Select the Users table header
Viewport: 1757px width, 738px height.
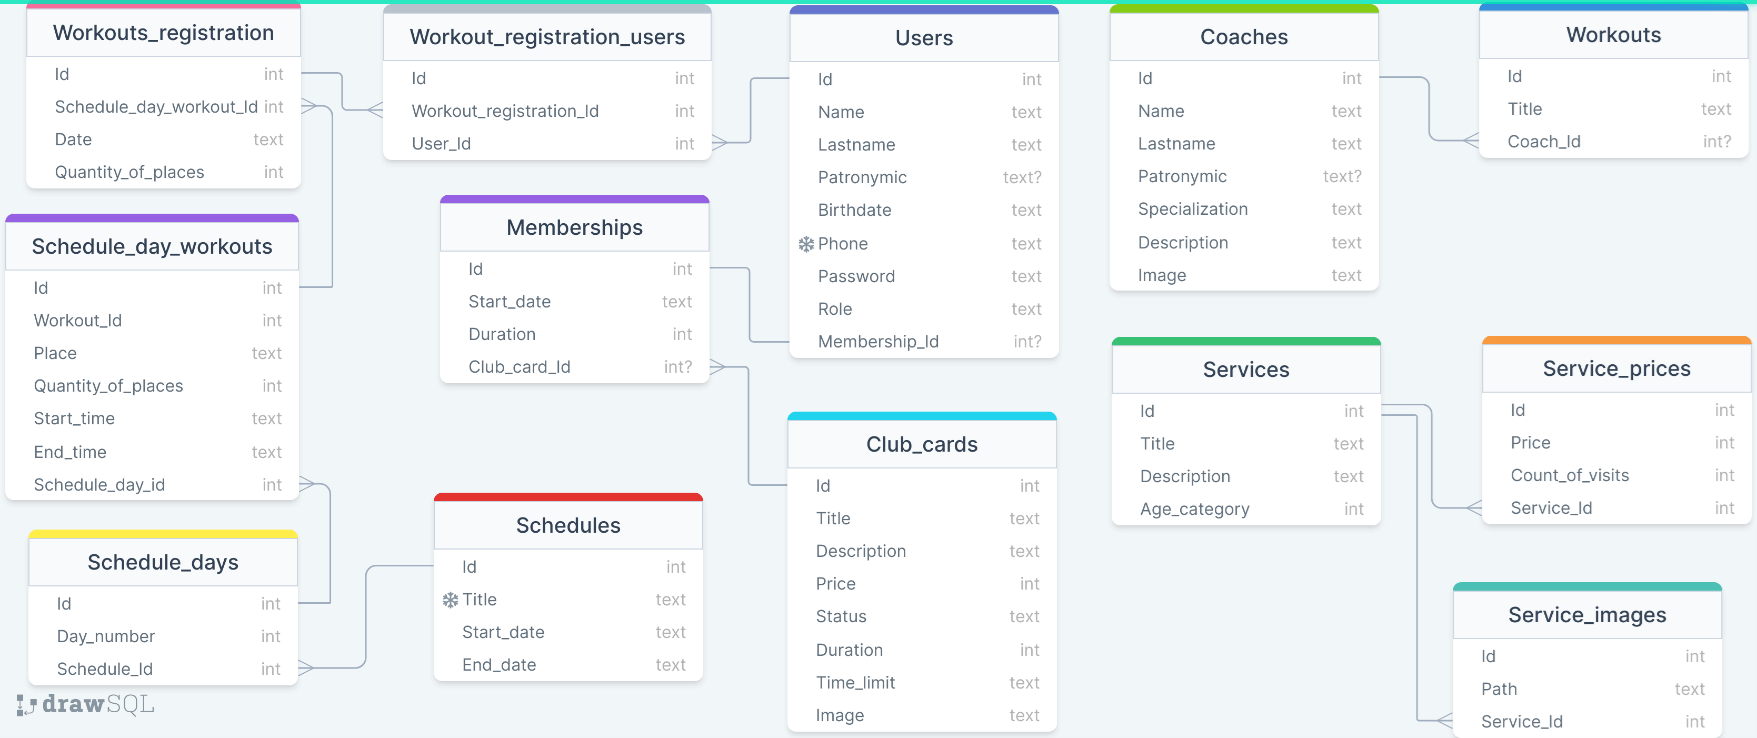click(923, 38)
